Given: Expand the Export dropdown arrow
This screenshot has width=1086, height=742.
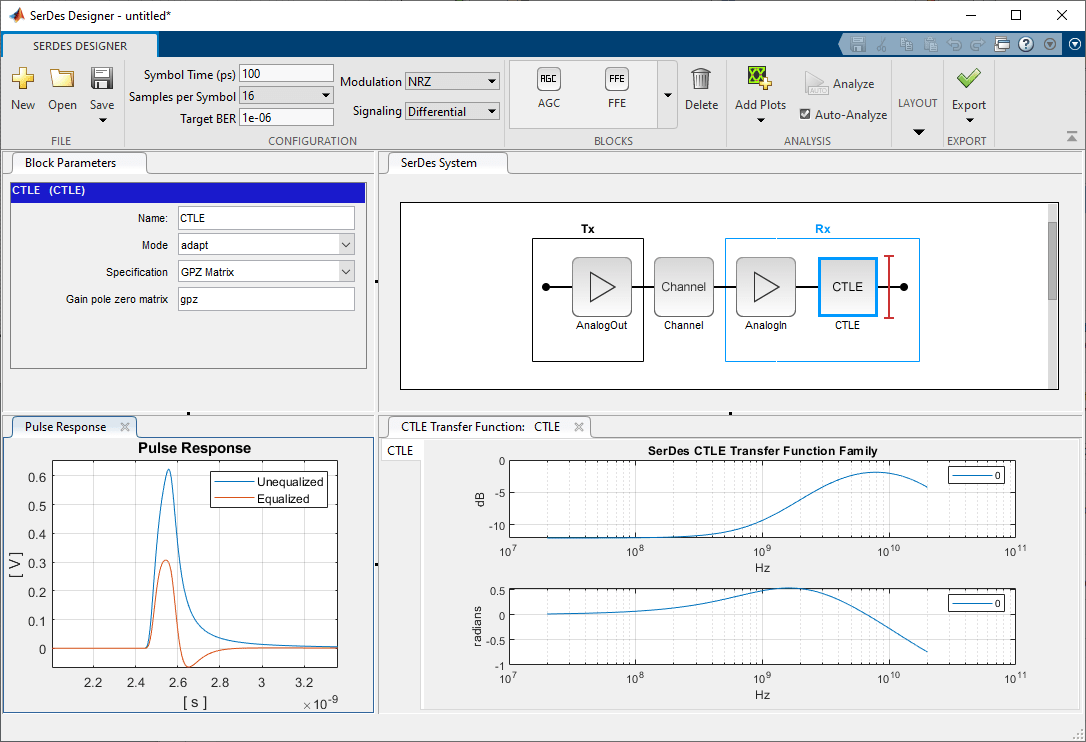Looking at the screenshot, I should click(x=969, y=121).
